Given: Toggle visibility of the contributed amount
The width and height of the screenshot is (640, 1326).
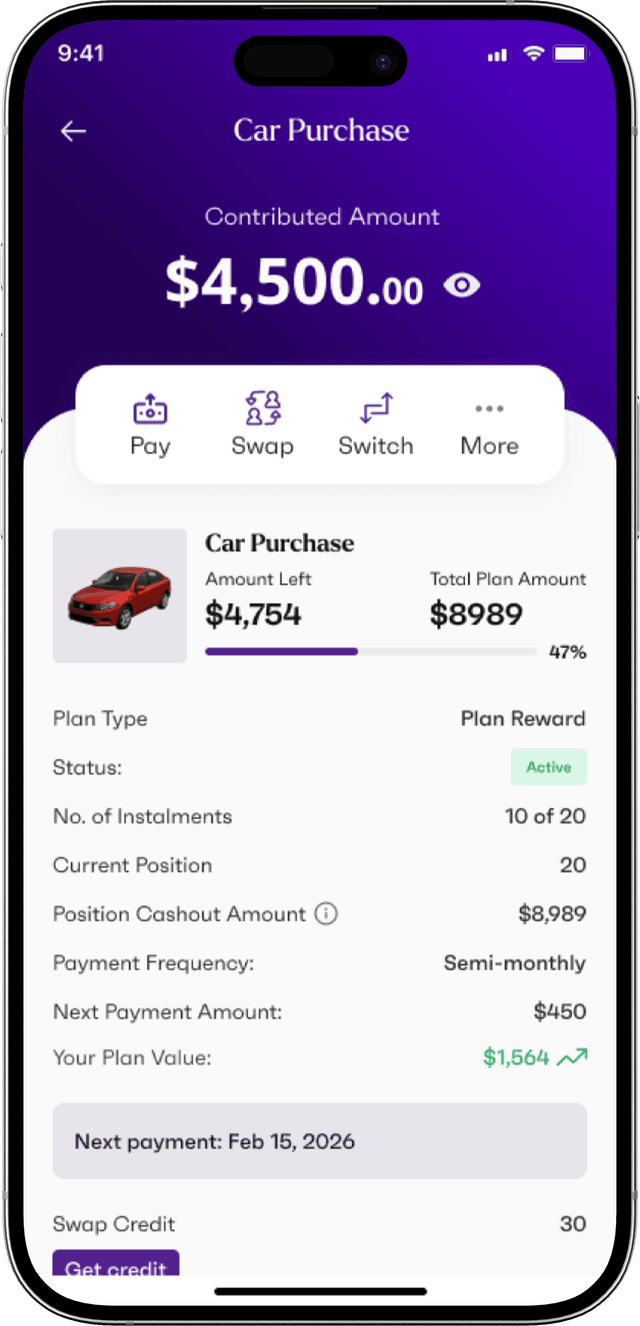Looking at the screenshot, I should pos(462,285).
